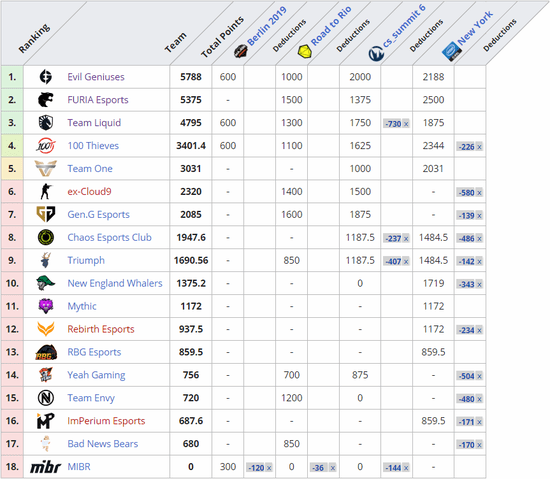The image size is (550, 479).
Task: Open the Yeah Gaming team page
Action: tap(96, 375)
